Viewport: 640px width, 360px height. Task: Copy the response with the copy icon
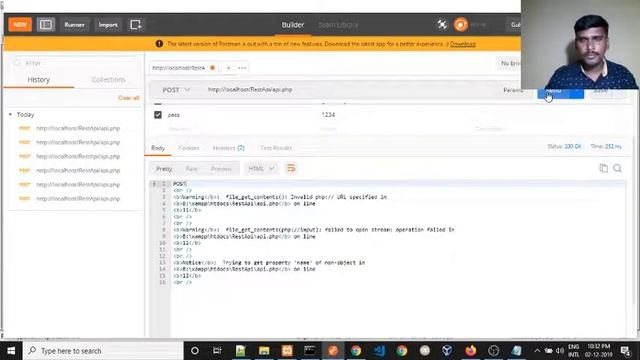point(603,168)
